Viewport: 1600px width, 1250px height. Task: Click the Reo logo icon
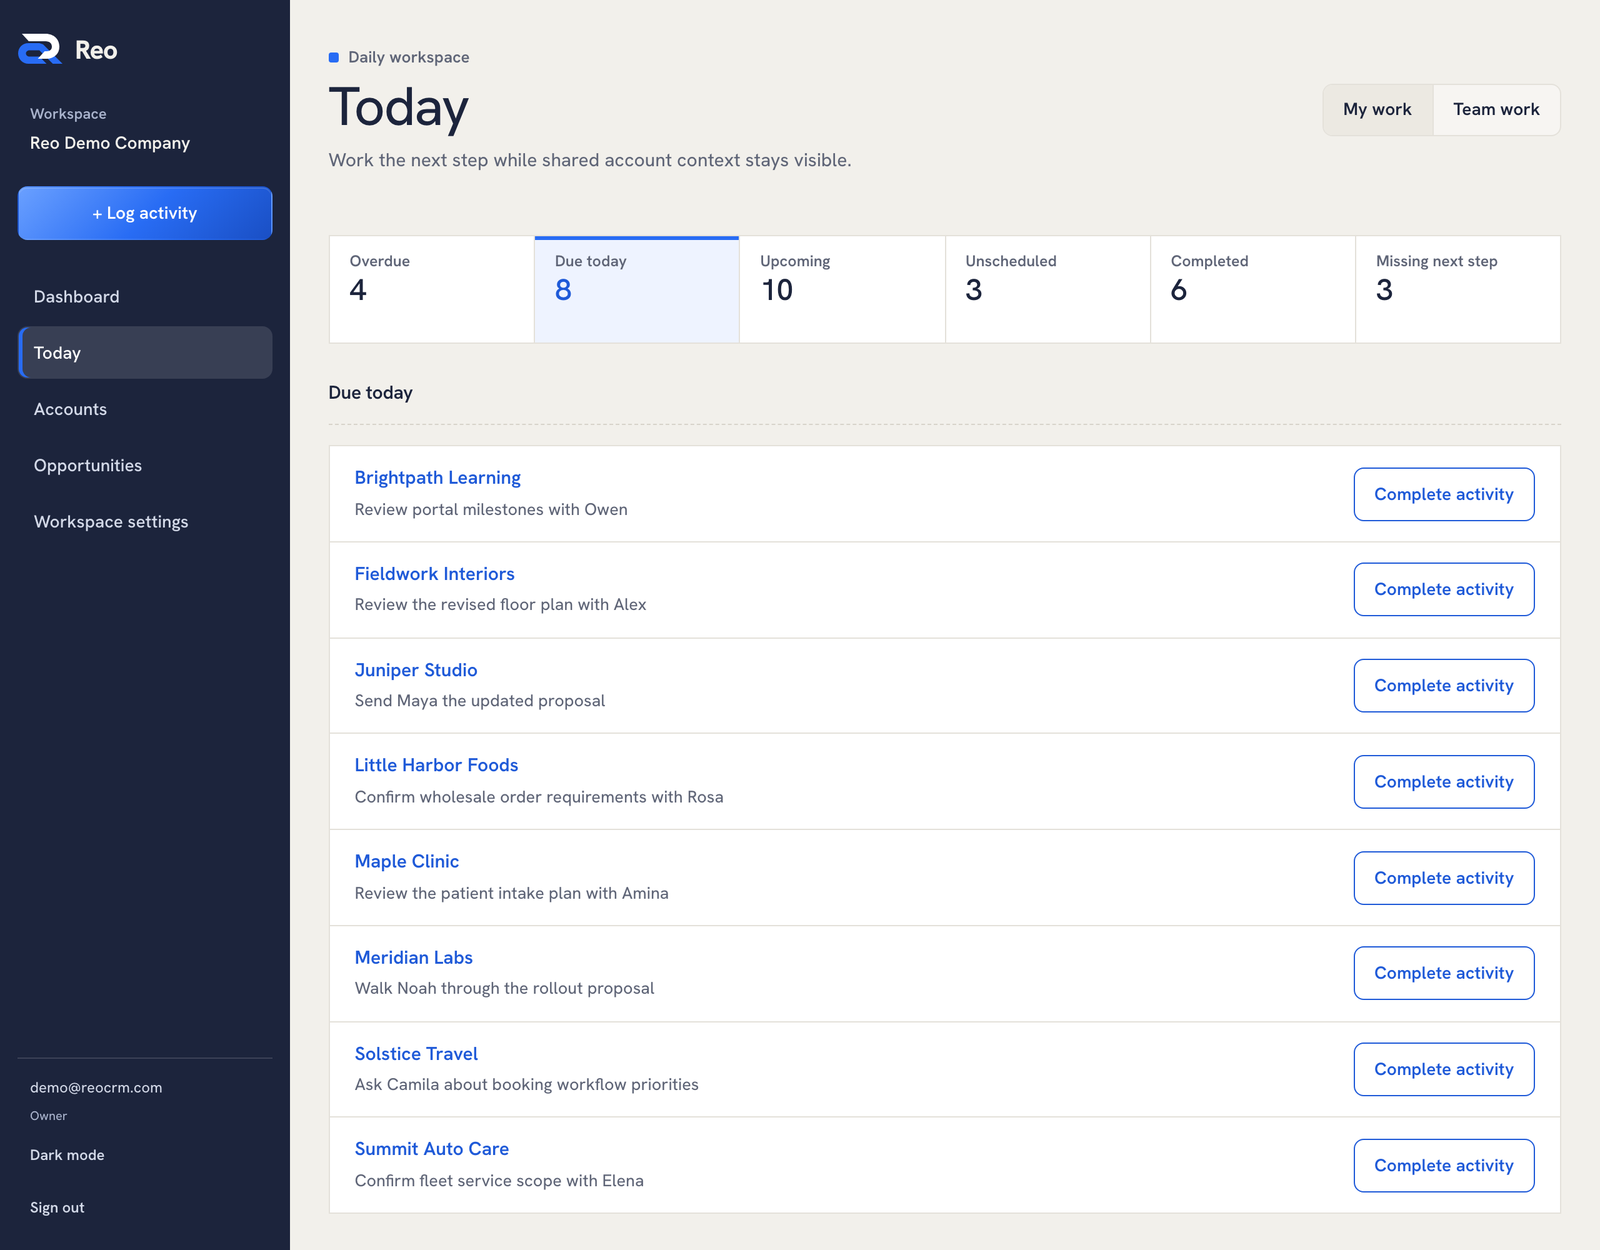40,49
